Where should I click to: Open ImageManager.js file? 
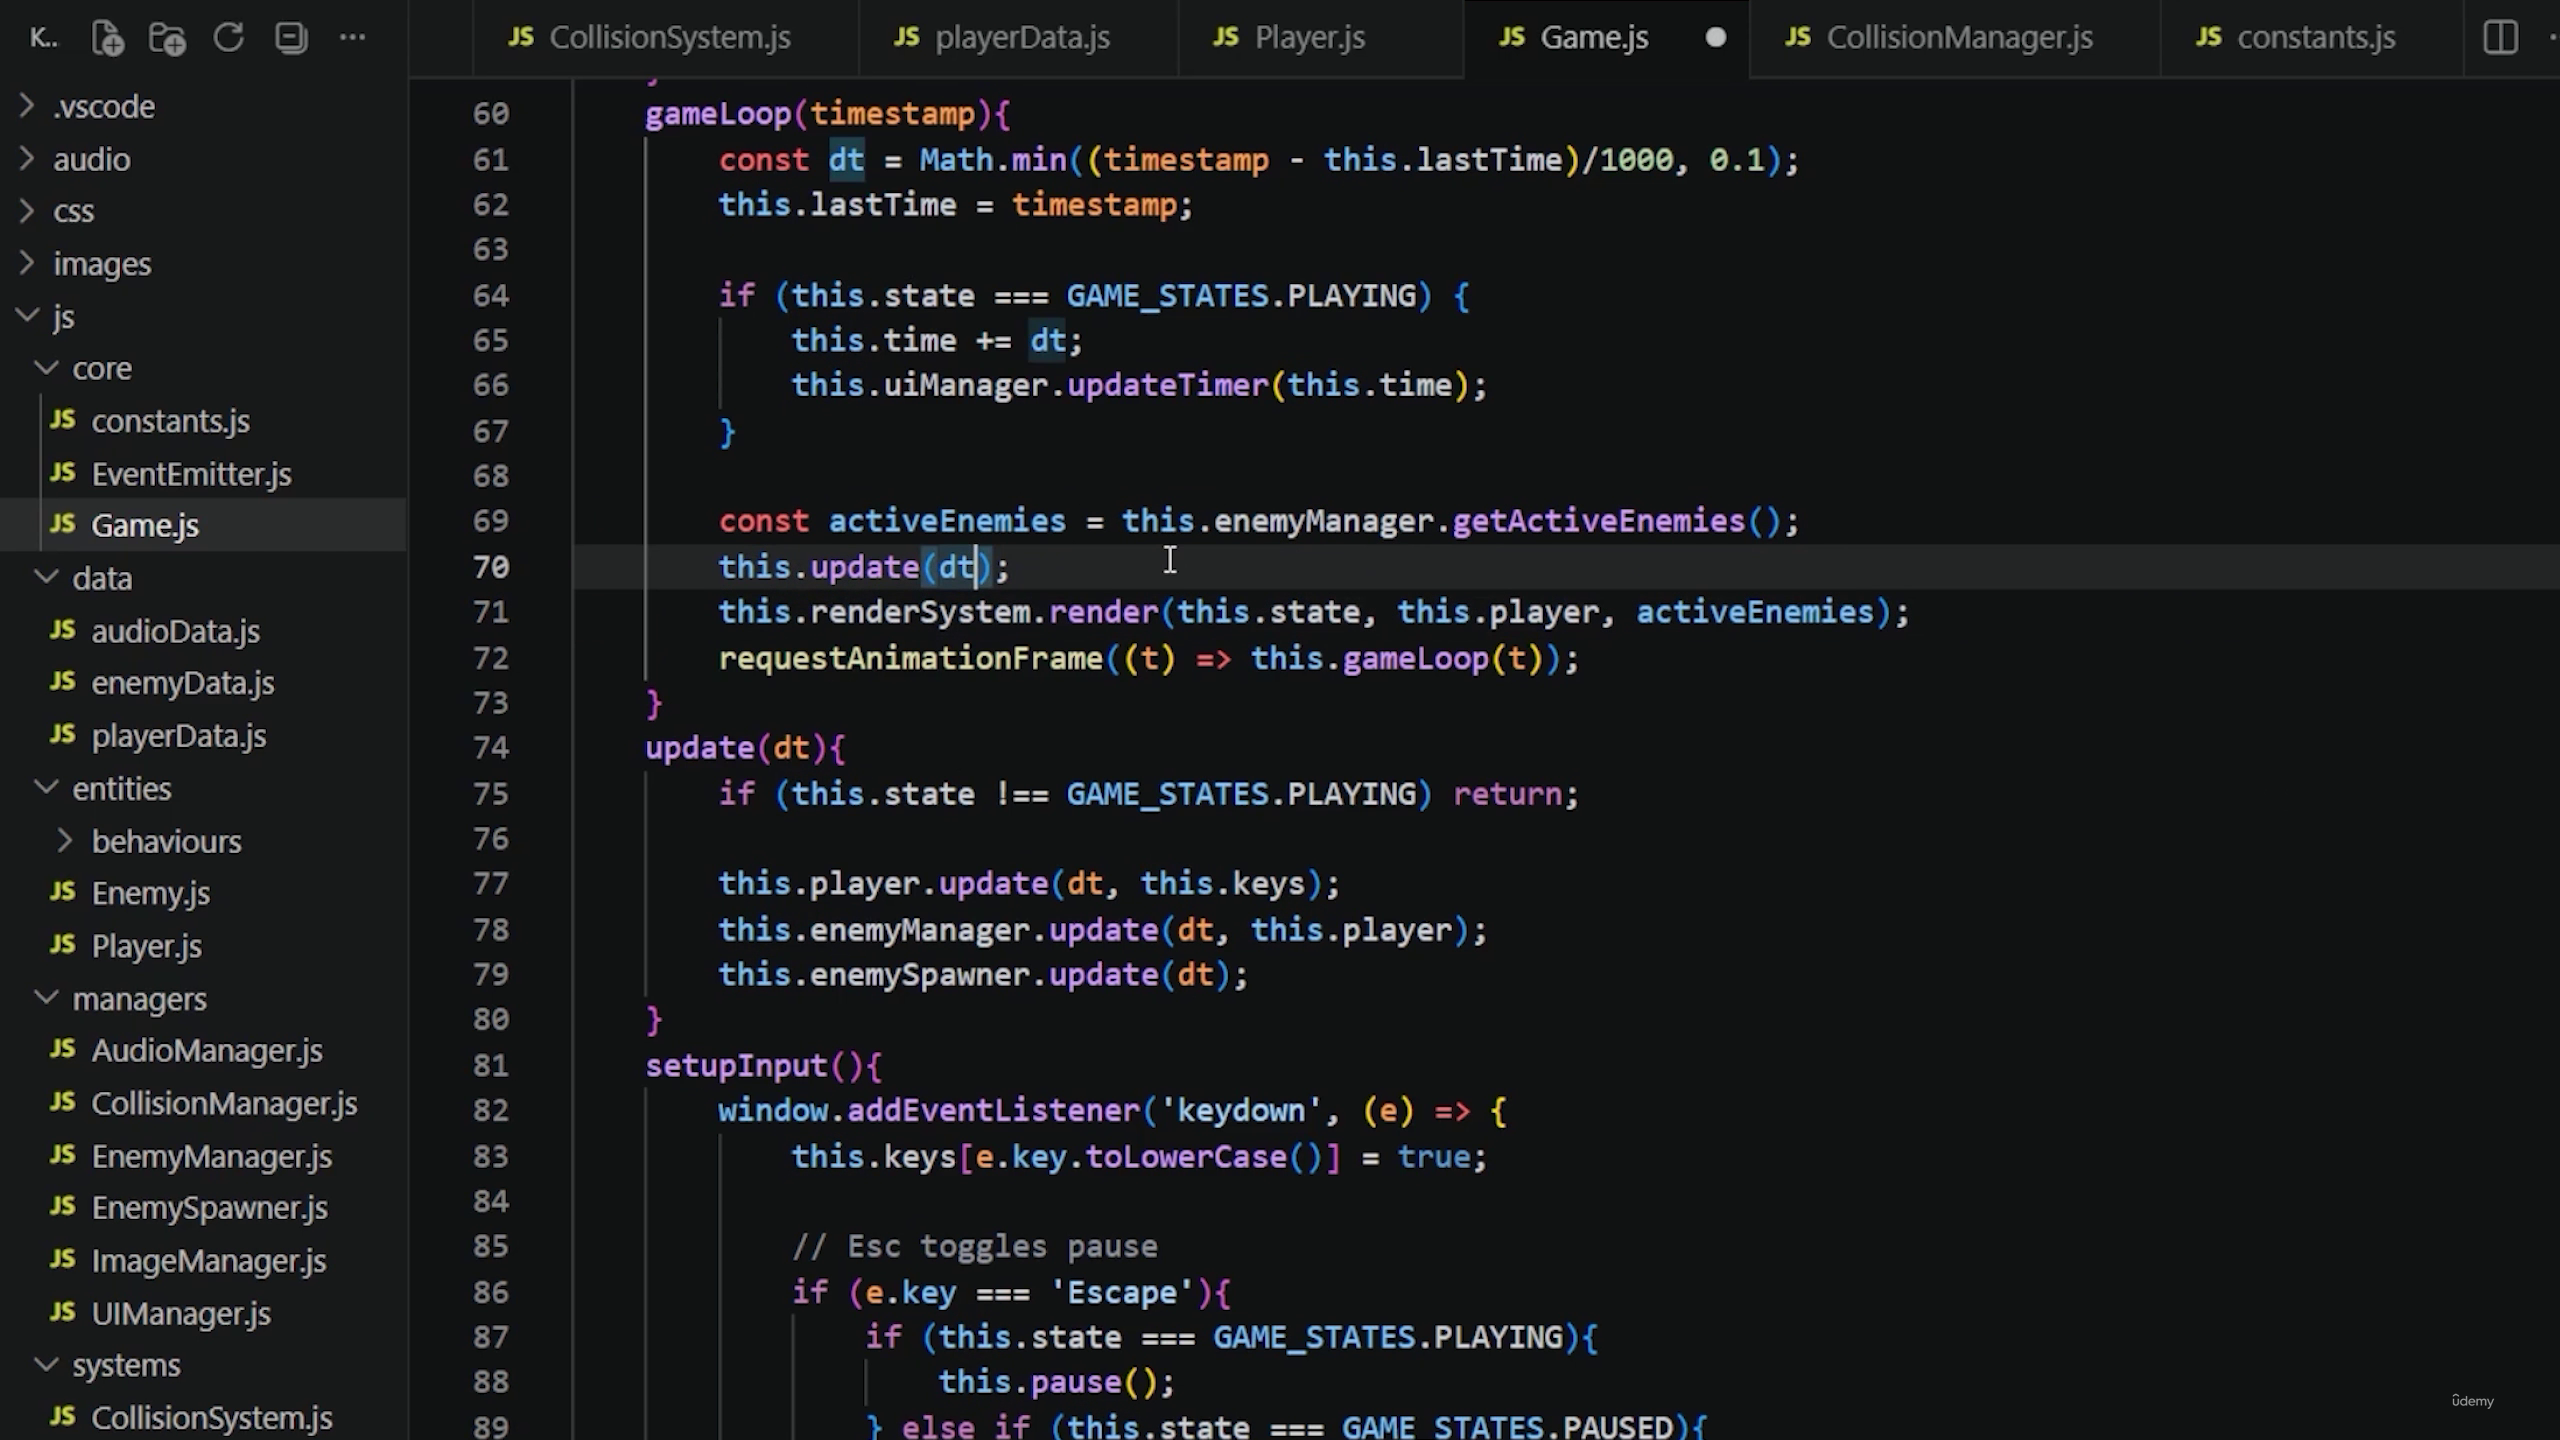(203, 1261)
